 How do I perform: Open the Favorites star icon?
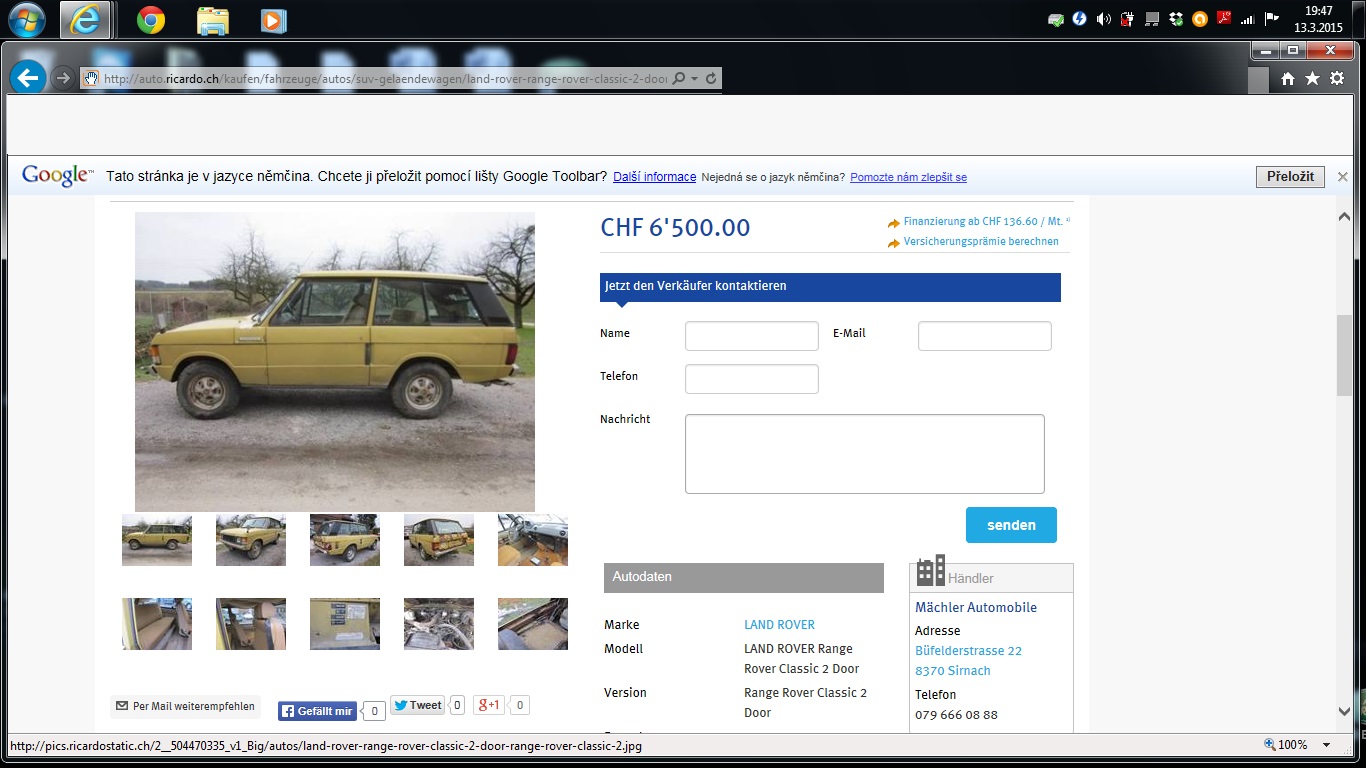click(x=1312, y=79)
